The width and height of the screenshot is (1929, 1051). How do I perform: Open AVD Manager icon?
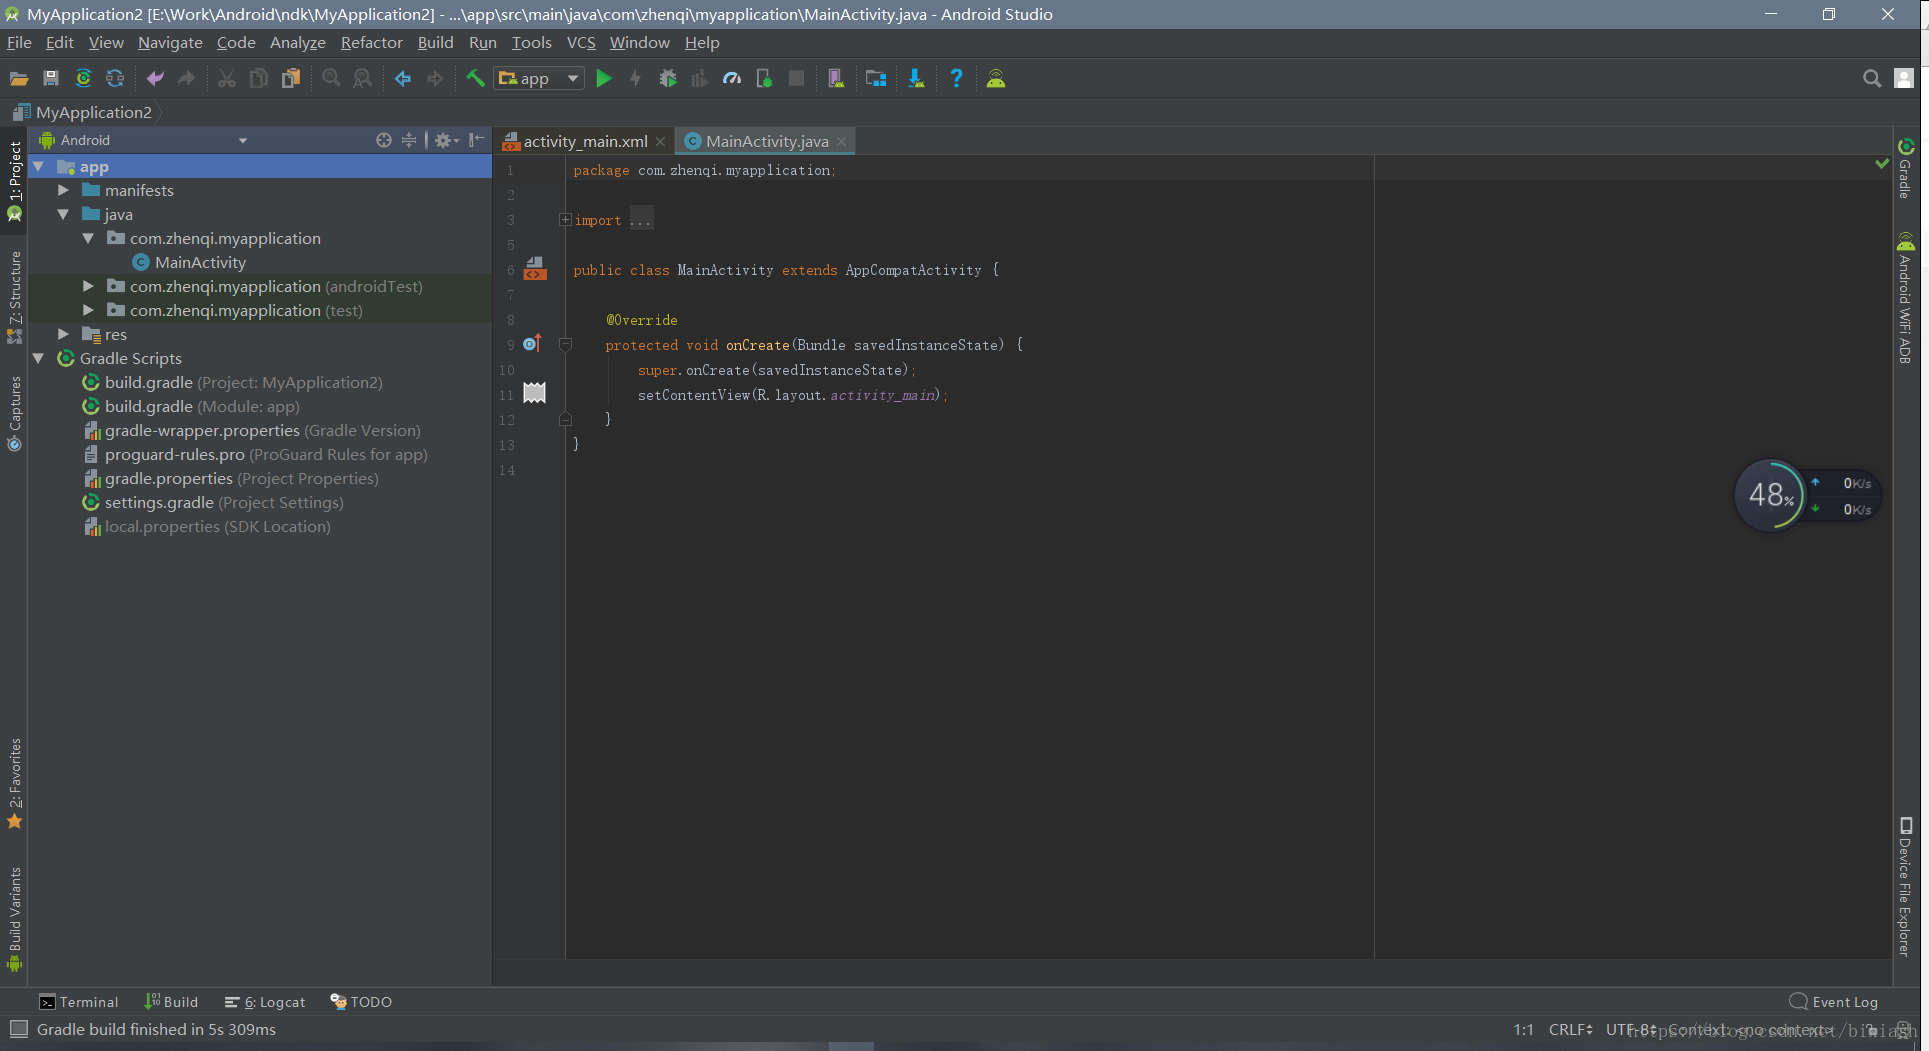click(x=836, y=78)
